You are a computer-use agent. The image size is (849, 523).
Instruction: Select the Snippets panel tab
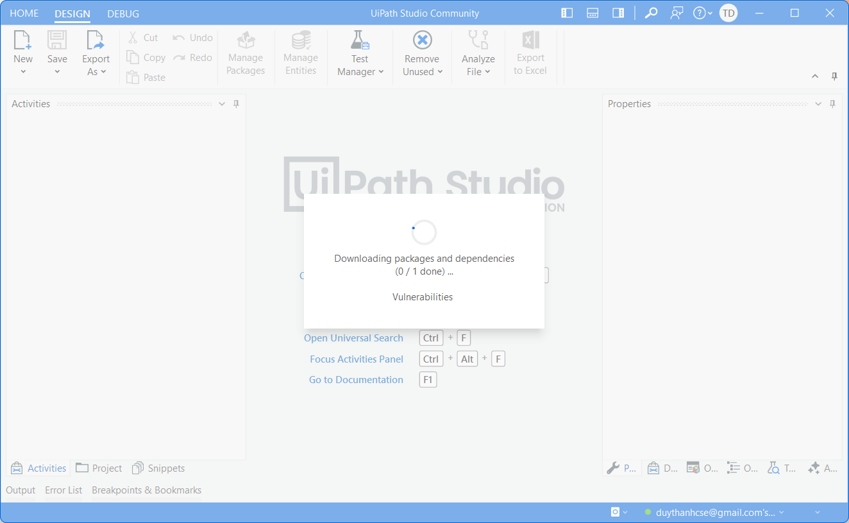tap(158, 468)
